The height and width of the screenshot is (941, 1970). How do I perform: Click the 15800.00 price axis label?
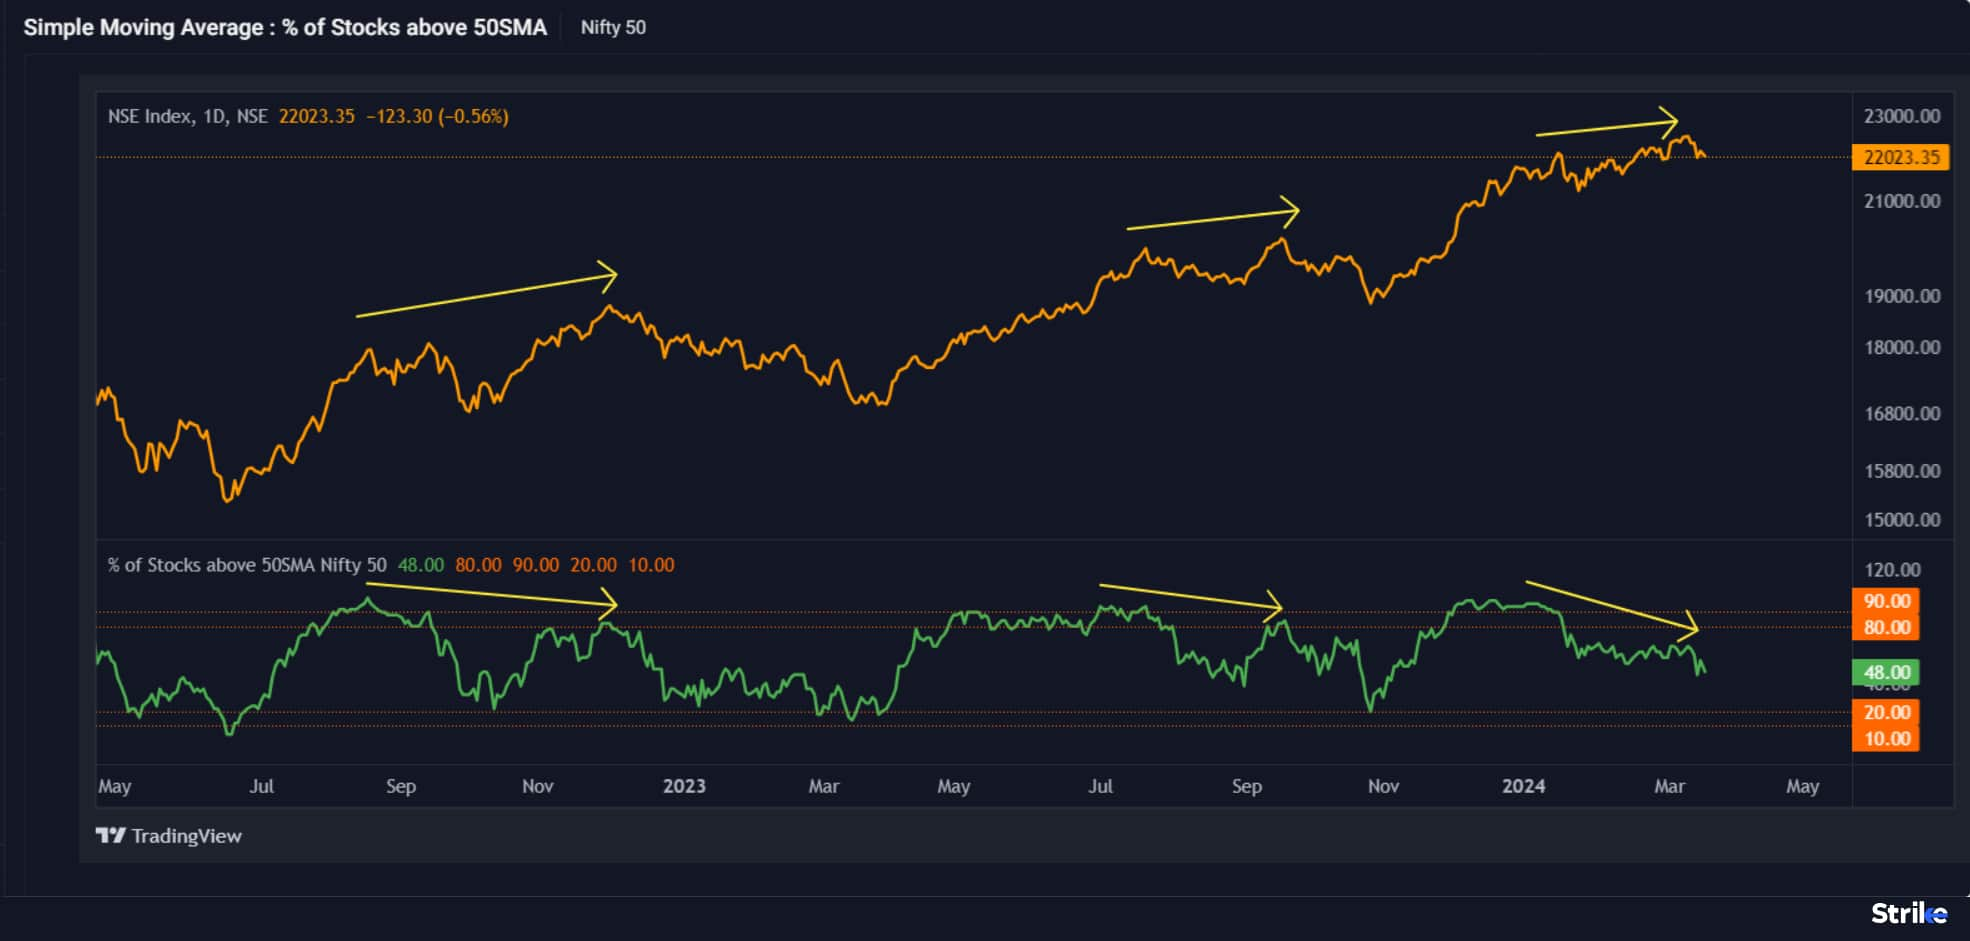coord(1901,471)
